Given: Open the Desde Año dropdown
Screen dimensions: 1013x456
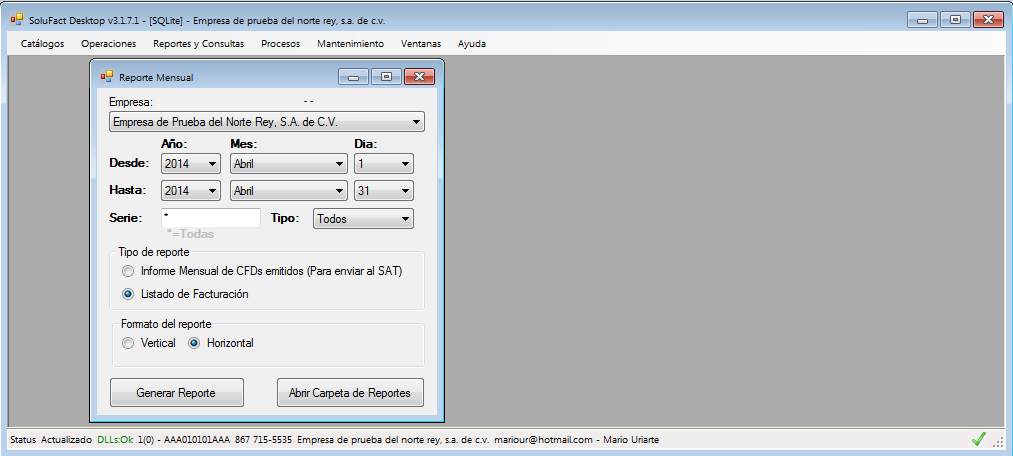Looking at the screenshot, I should point(191,163).
